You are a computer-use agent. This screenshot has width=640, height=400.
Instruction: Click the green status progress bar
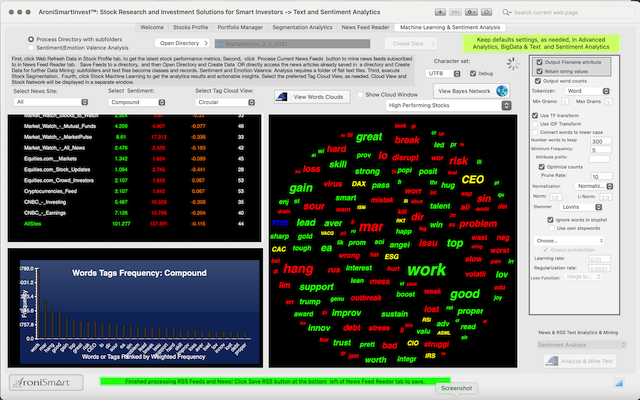275,381
